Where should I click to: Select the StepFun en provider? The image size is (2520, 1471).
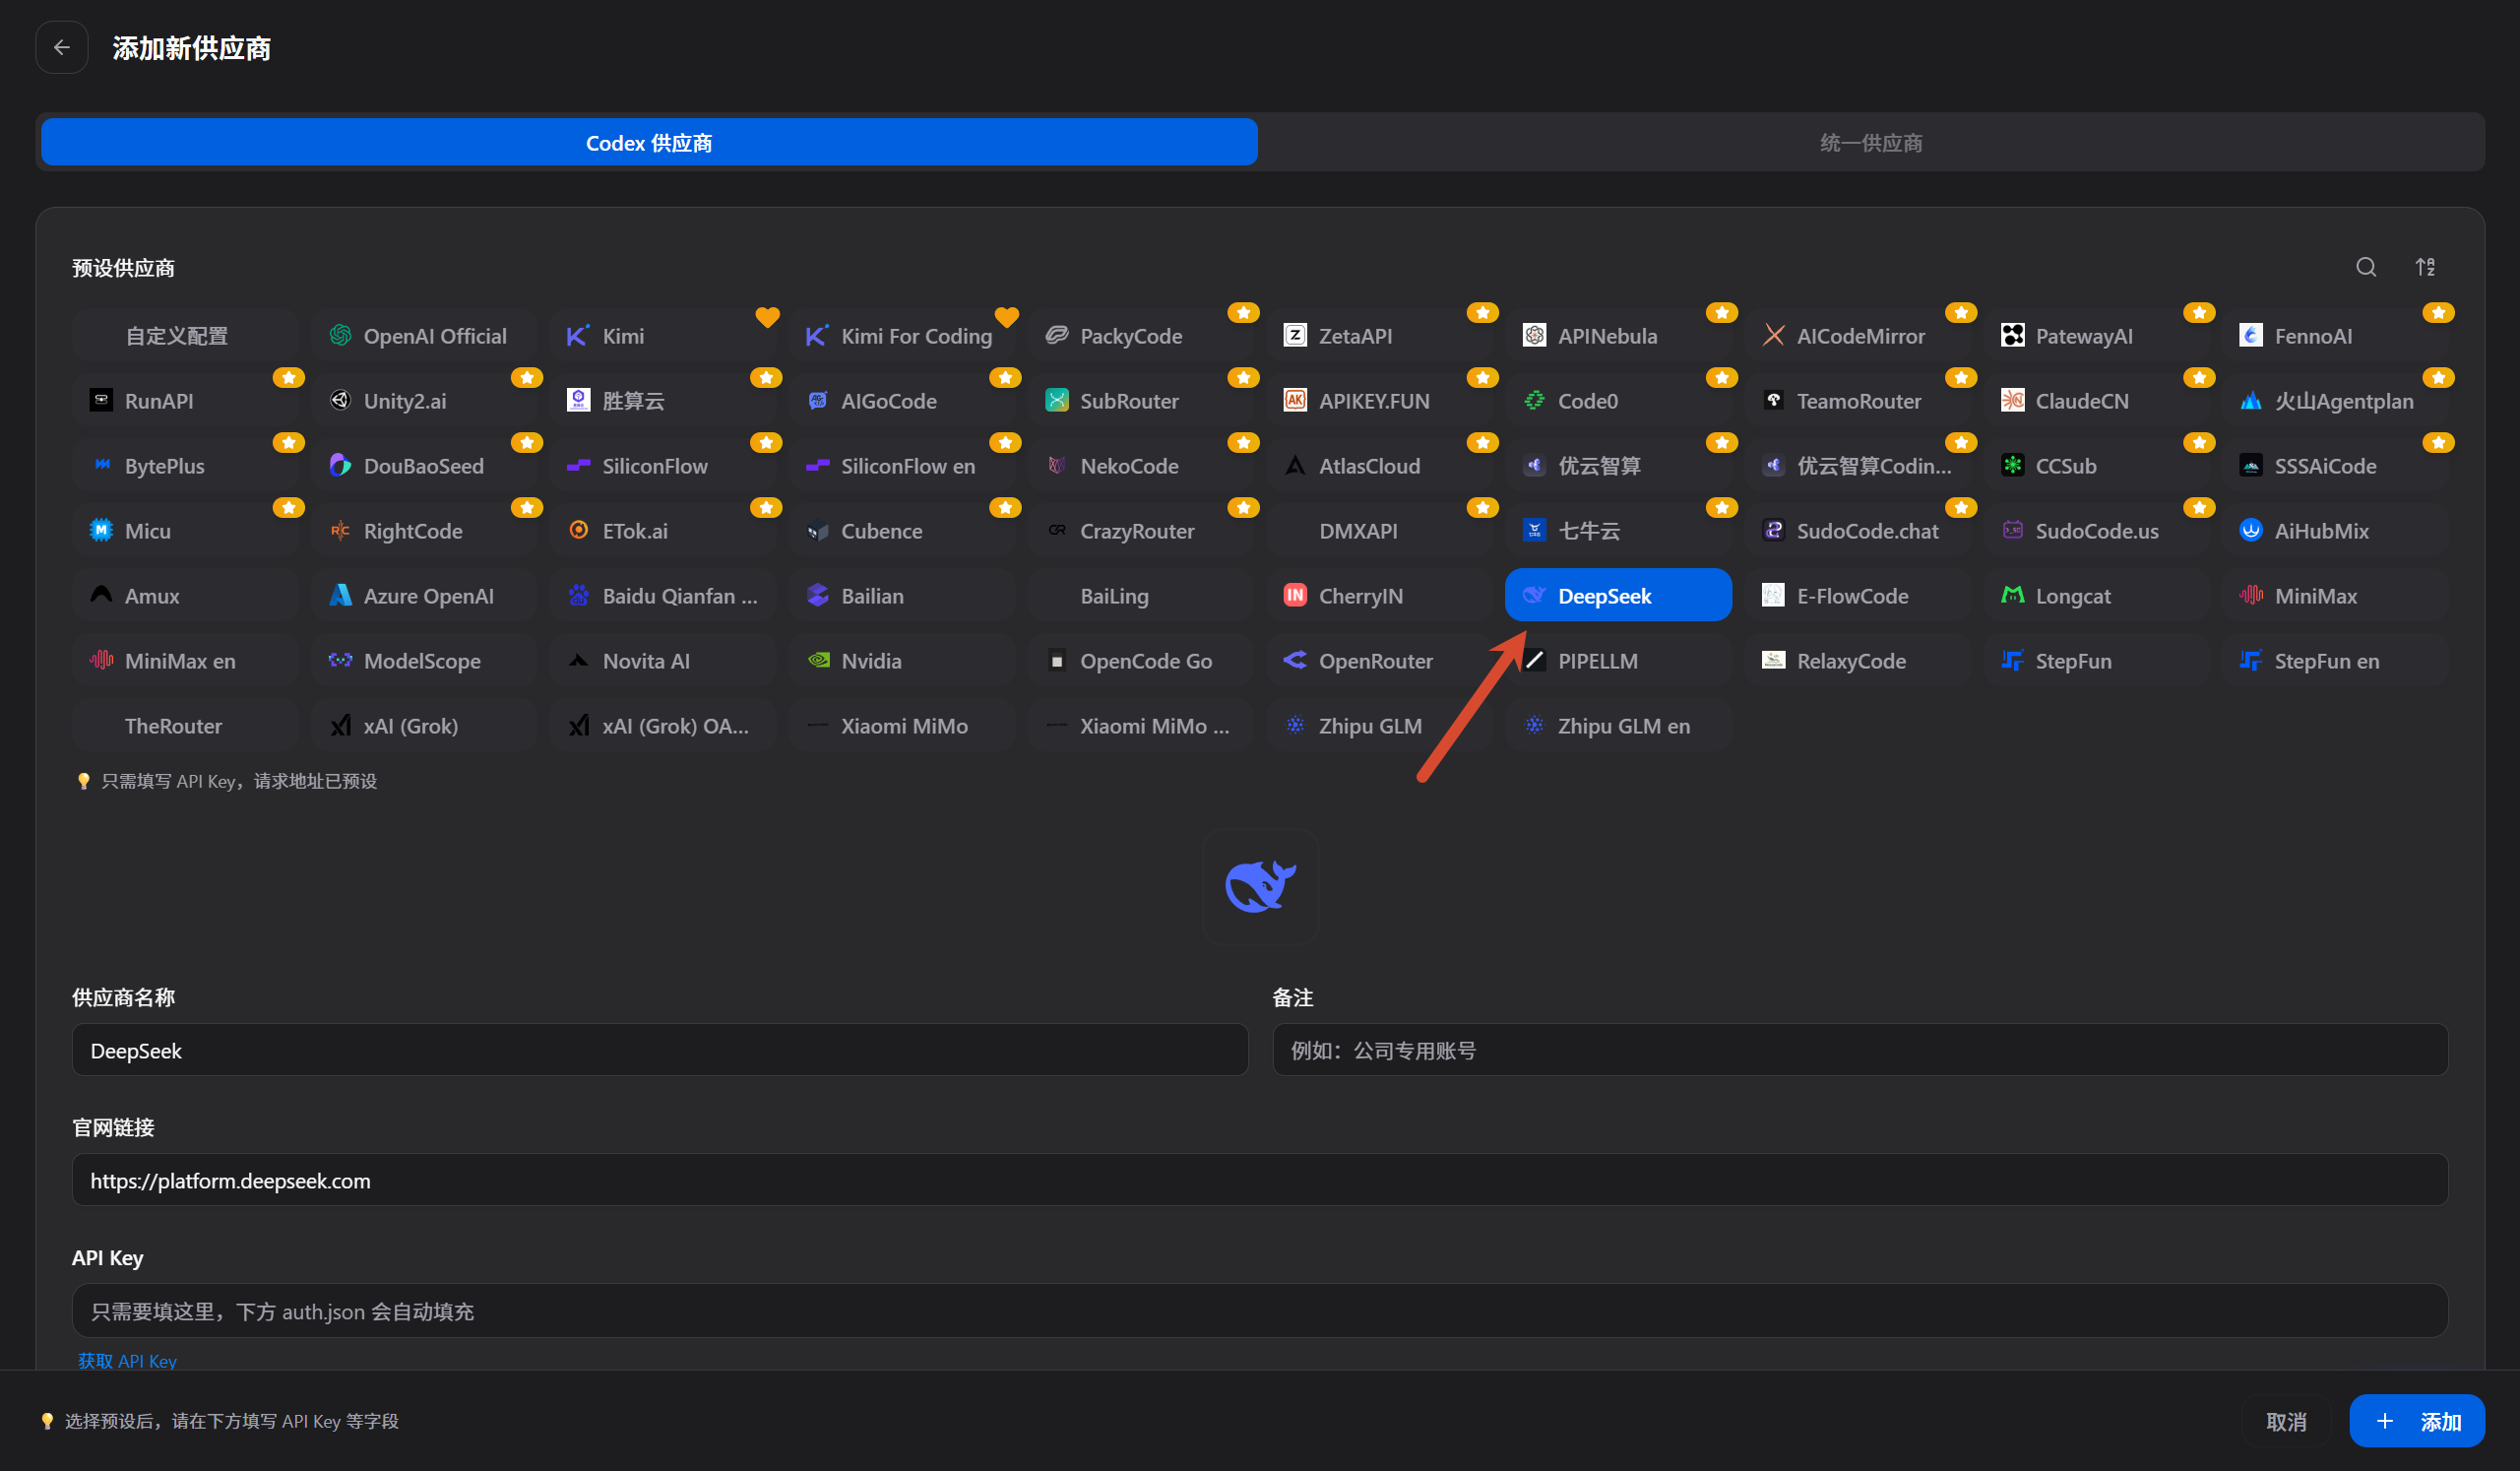(x=2336, y=661)
